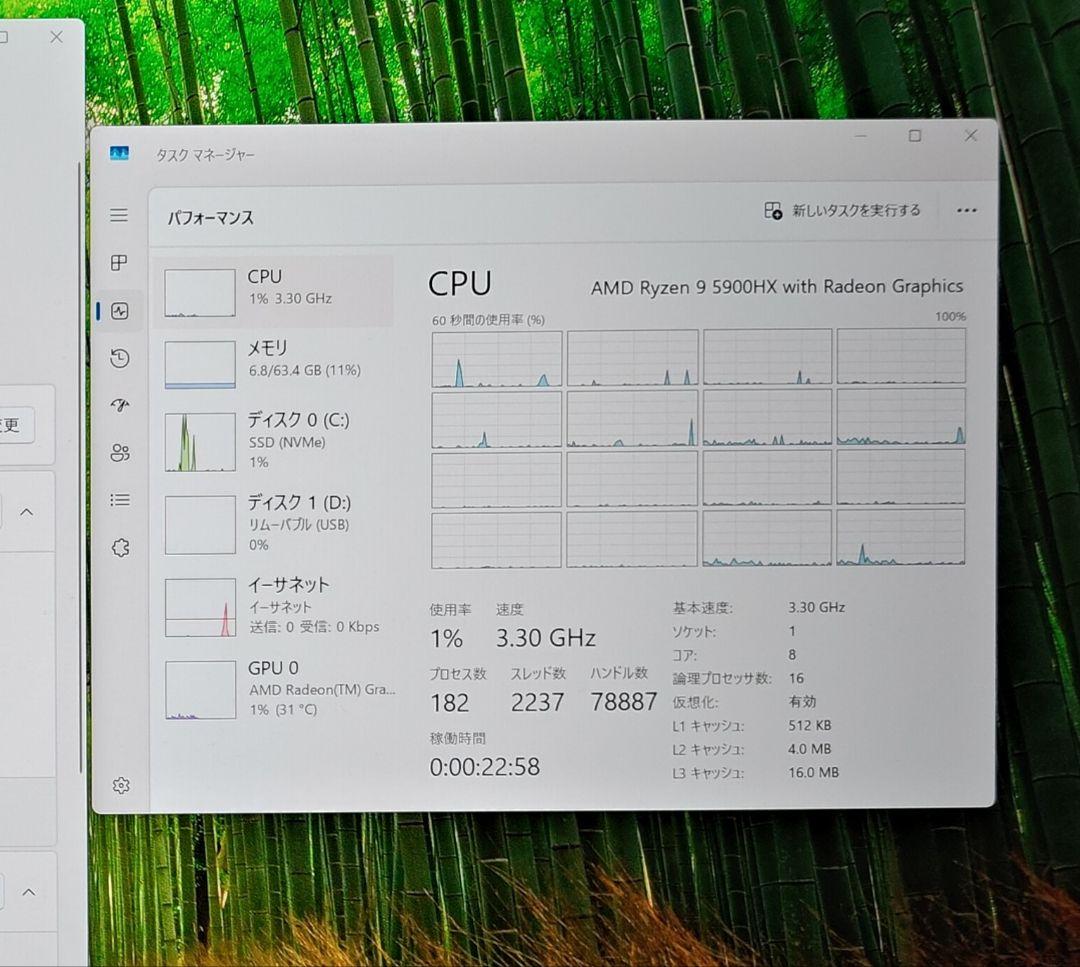Click the 仮想化 value 有効
The width and height of the screenshot is (1080, 967).
point(802,702)
